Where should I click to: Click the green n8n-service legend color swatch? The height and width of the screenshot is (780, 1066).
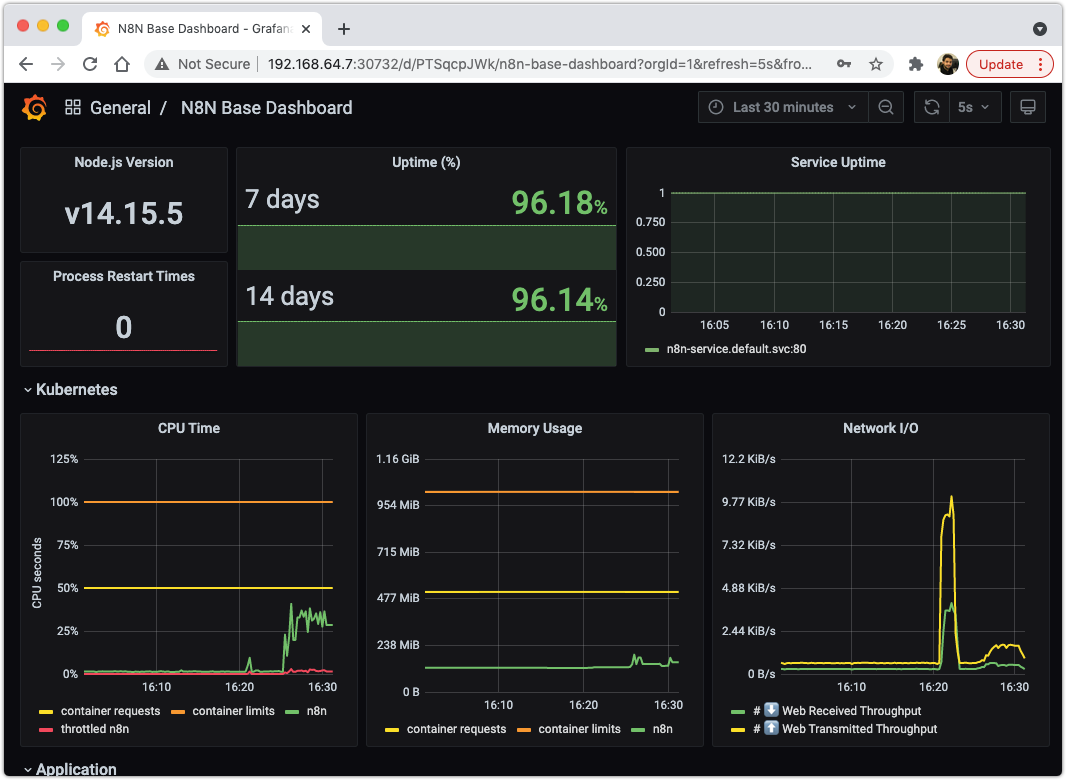[x=652, y=350]
